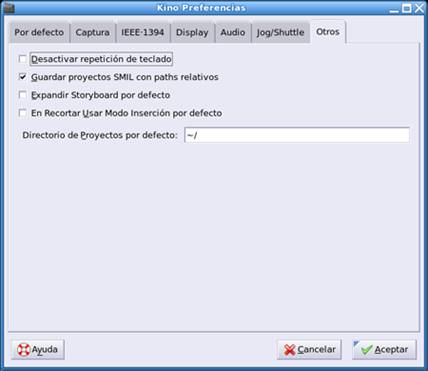
Task: Open the Audio tab
Action: coord(233,33)
